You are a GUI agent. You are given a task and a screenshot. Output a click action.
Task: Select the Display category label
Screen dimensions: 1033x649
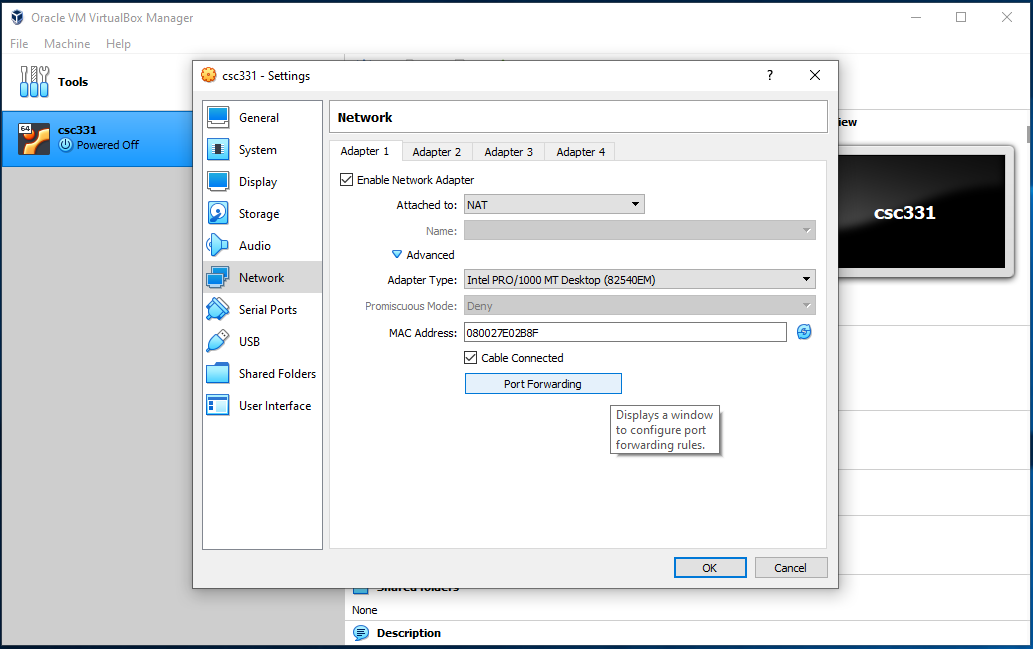[258, 182]
